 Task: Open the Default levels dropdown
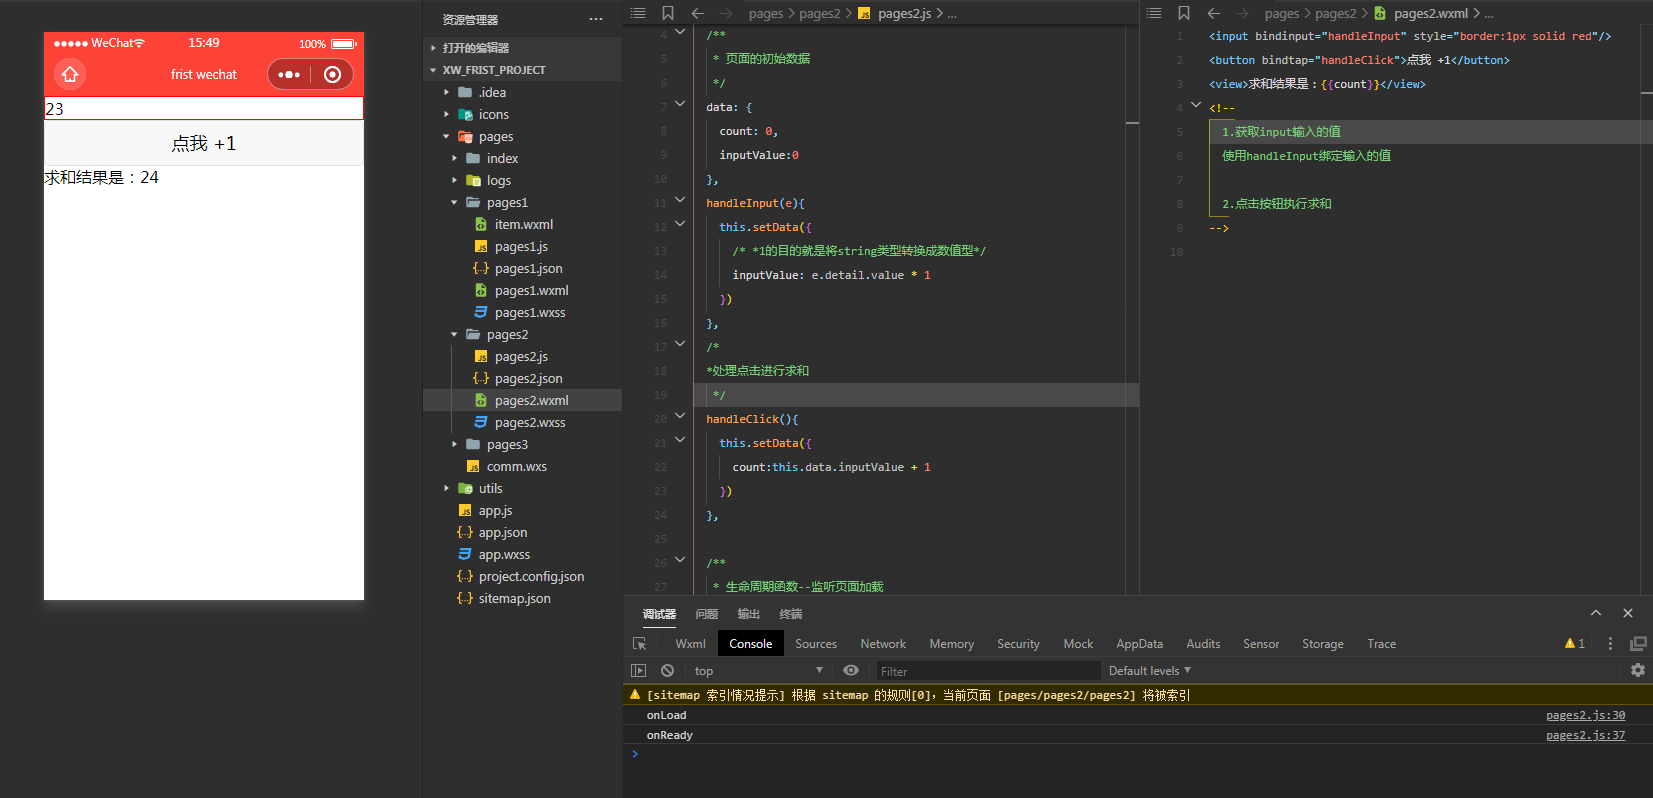[x=1149, y=671]
